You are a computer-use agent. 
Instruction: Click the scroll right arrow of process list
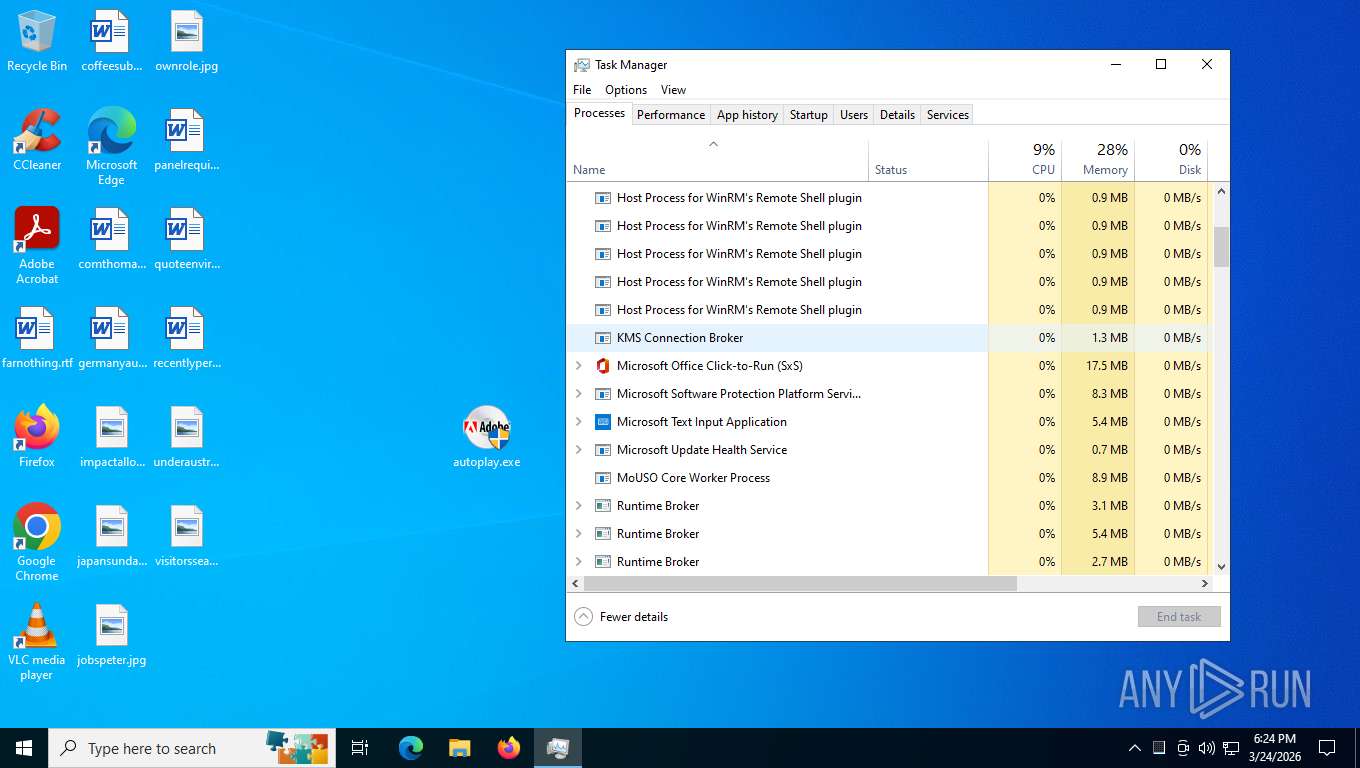coord(1205,583)
